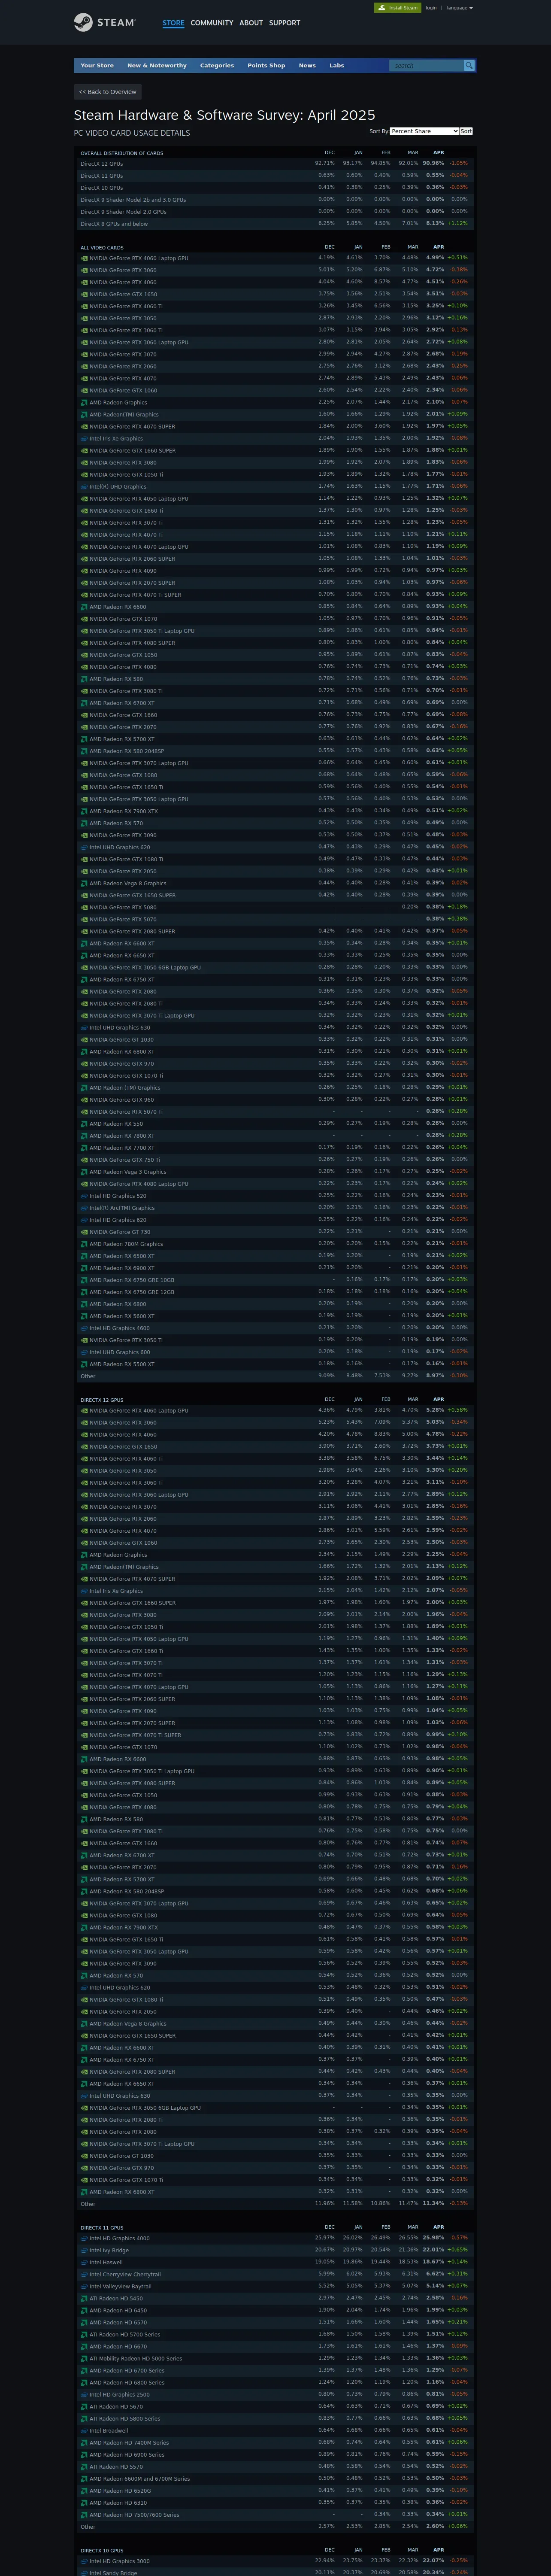Click the Steam logo in the header
The width and height of the screenshot is (551, 2576).
(x=104, y=22)
